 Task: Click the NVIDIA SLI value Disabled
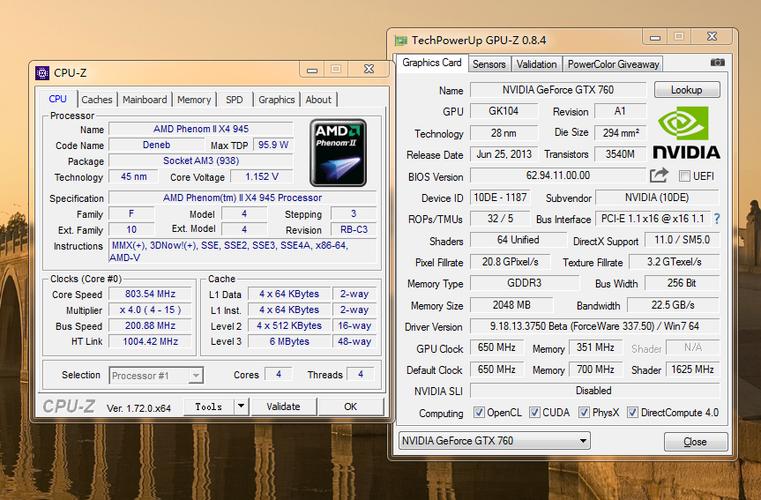tap(595, 390)
